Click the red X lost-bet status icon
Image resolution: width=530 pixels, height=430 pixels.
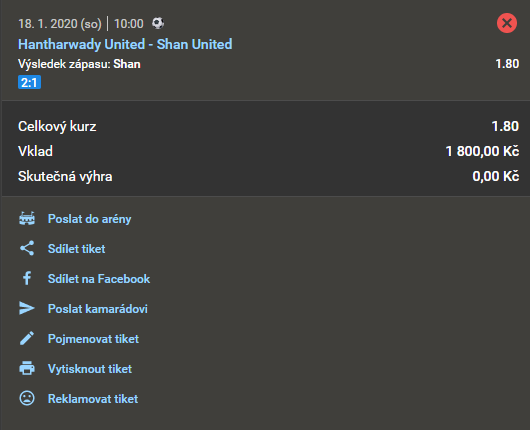pos(507,23)
